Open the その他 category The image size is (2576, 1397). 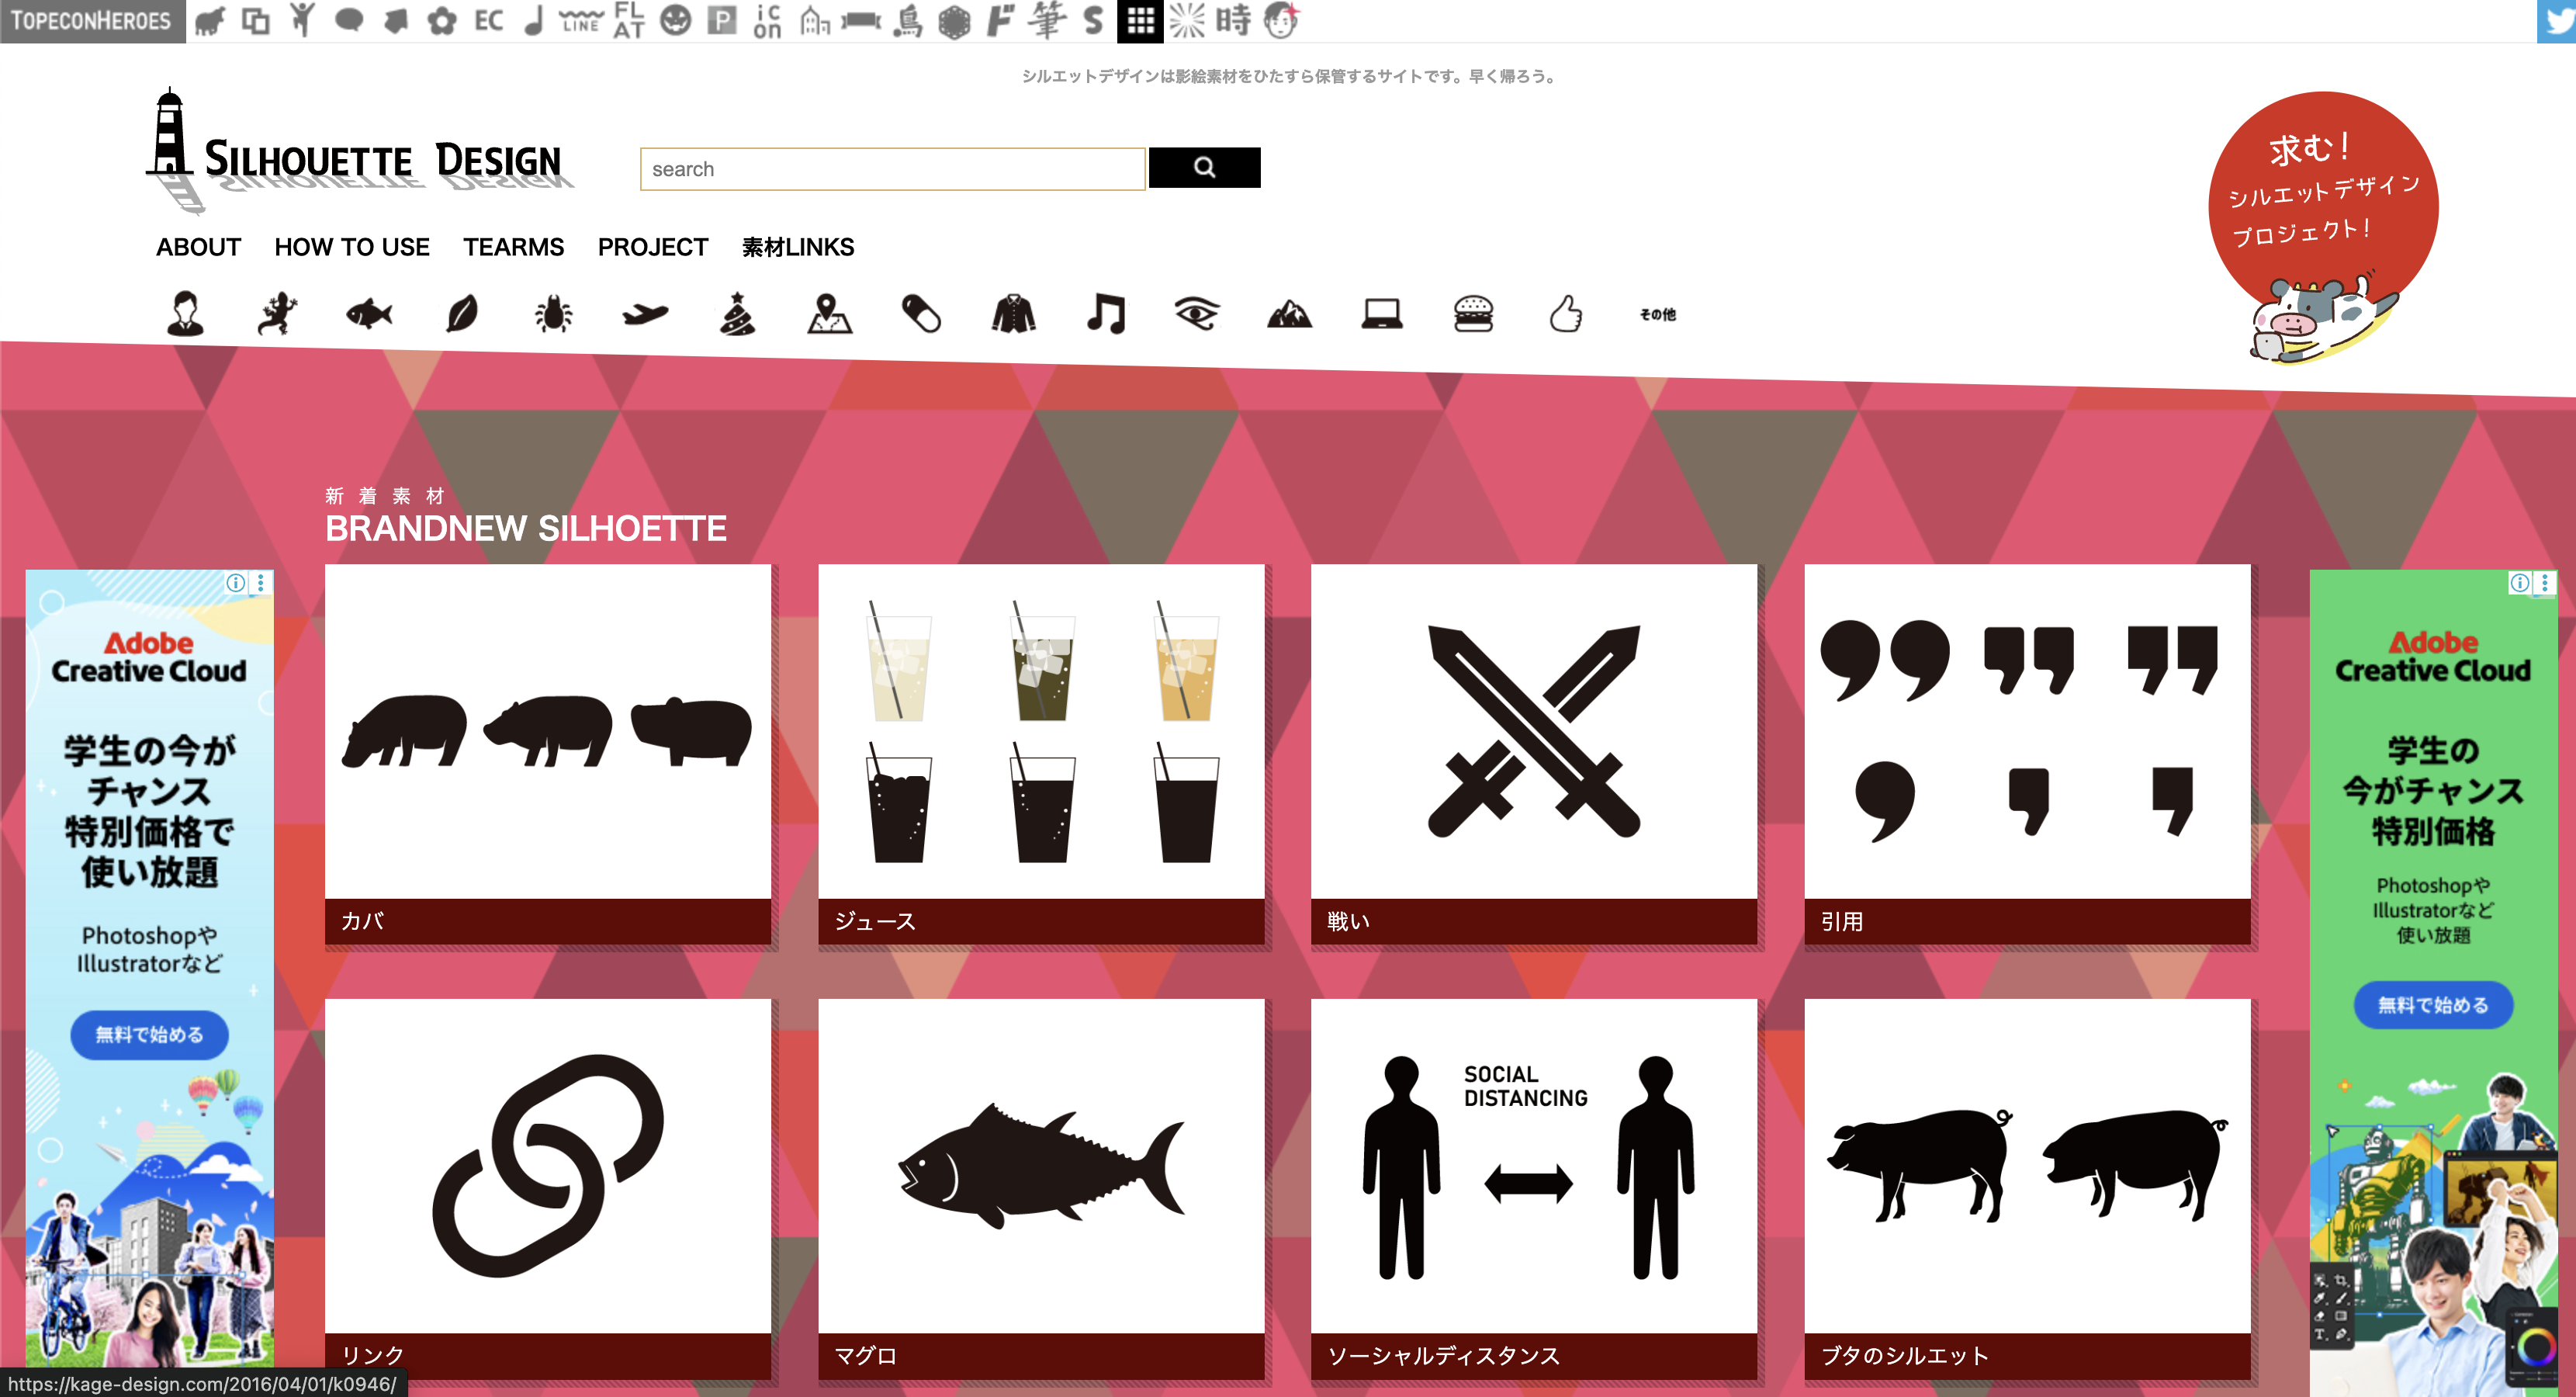(x=1657, y=315)
